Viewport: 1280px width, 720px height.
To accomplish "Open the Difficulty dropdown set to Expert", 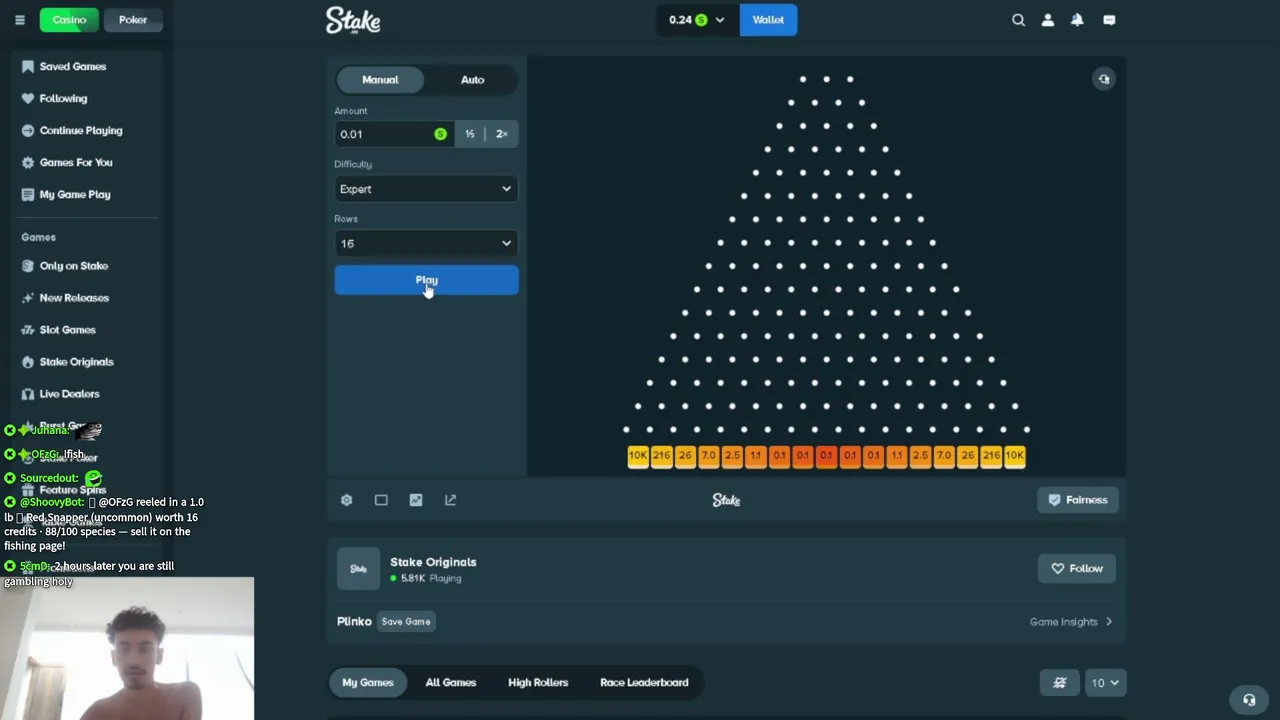I will [x=426, y=189].
